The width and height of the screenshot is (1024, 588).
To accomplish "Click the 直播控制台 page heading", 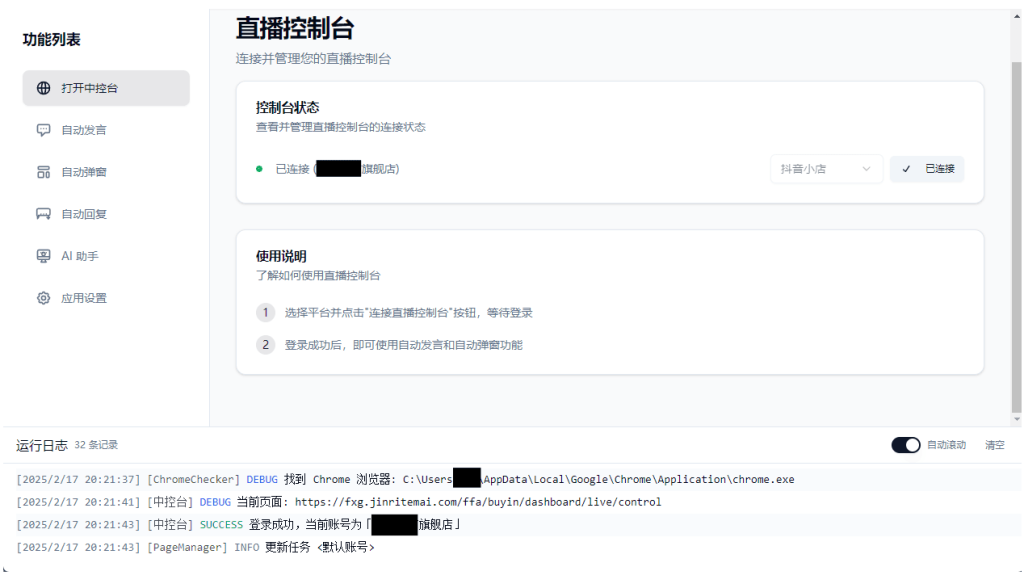I will [x=295, y=29].
